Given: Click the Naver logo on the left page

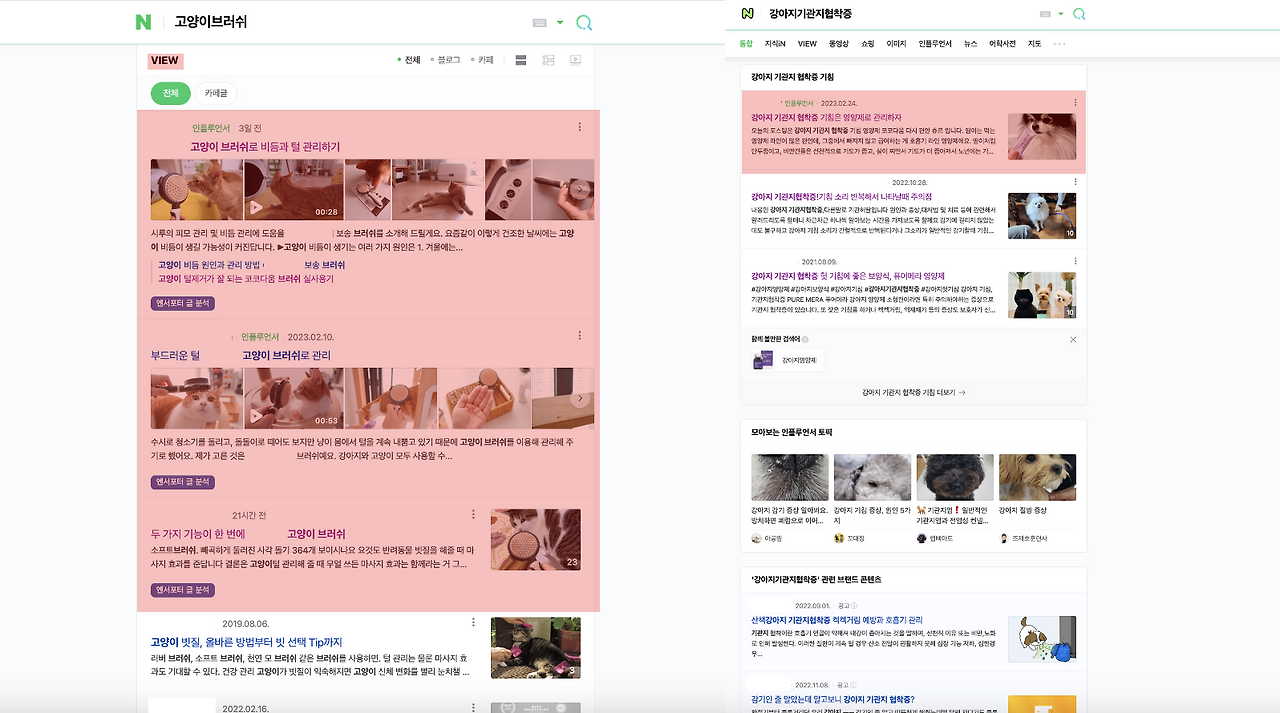Looking at the screenshot, I should point(143,20).
